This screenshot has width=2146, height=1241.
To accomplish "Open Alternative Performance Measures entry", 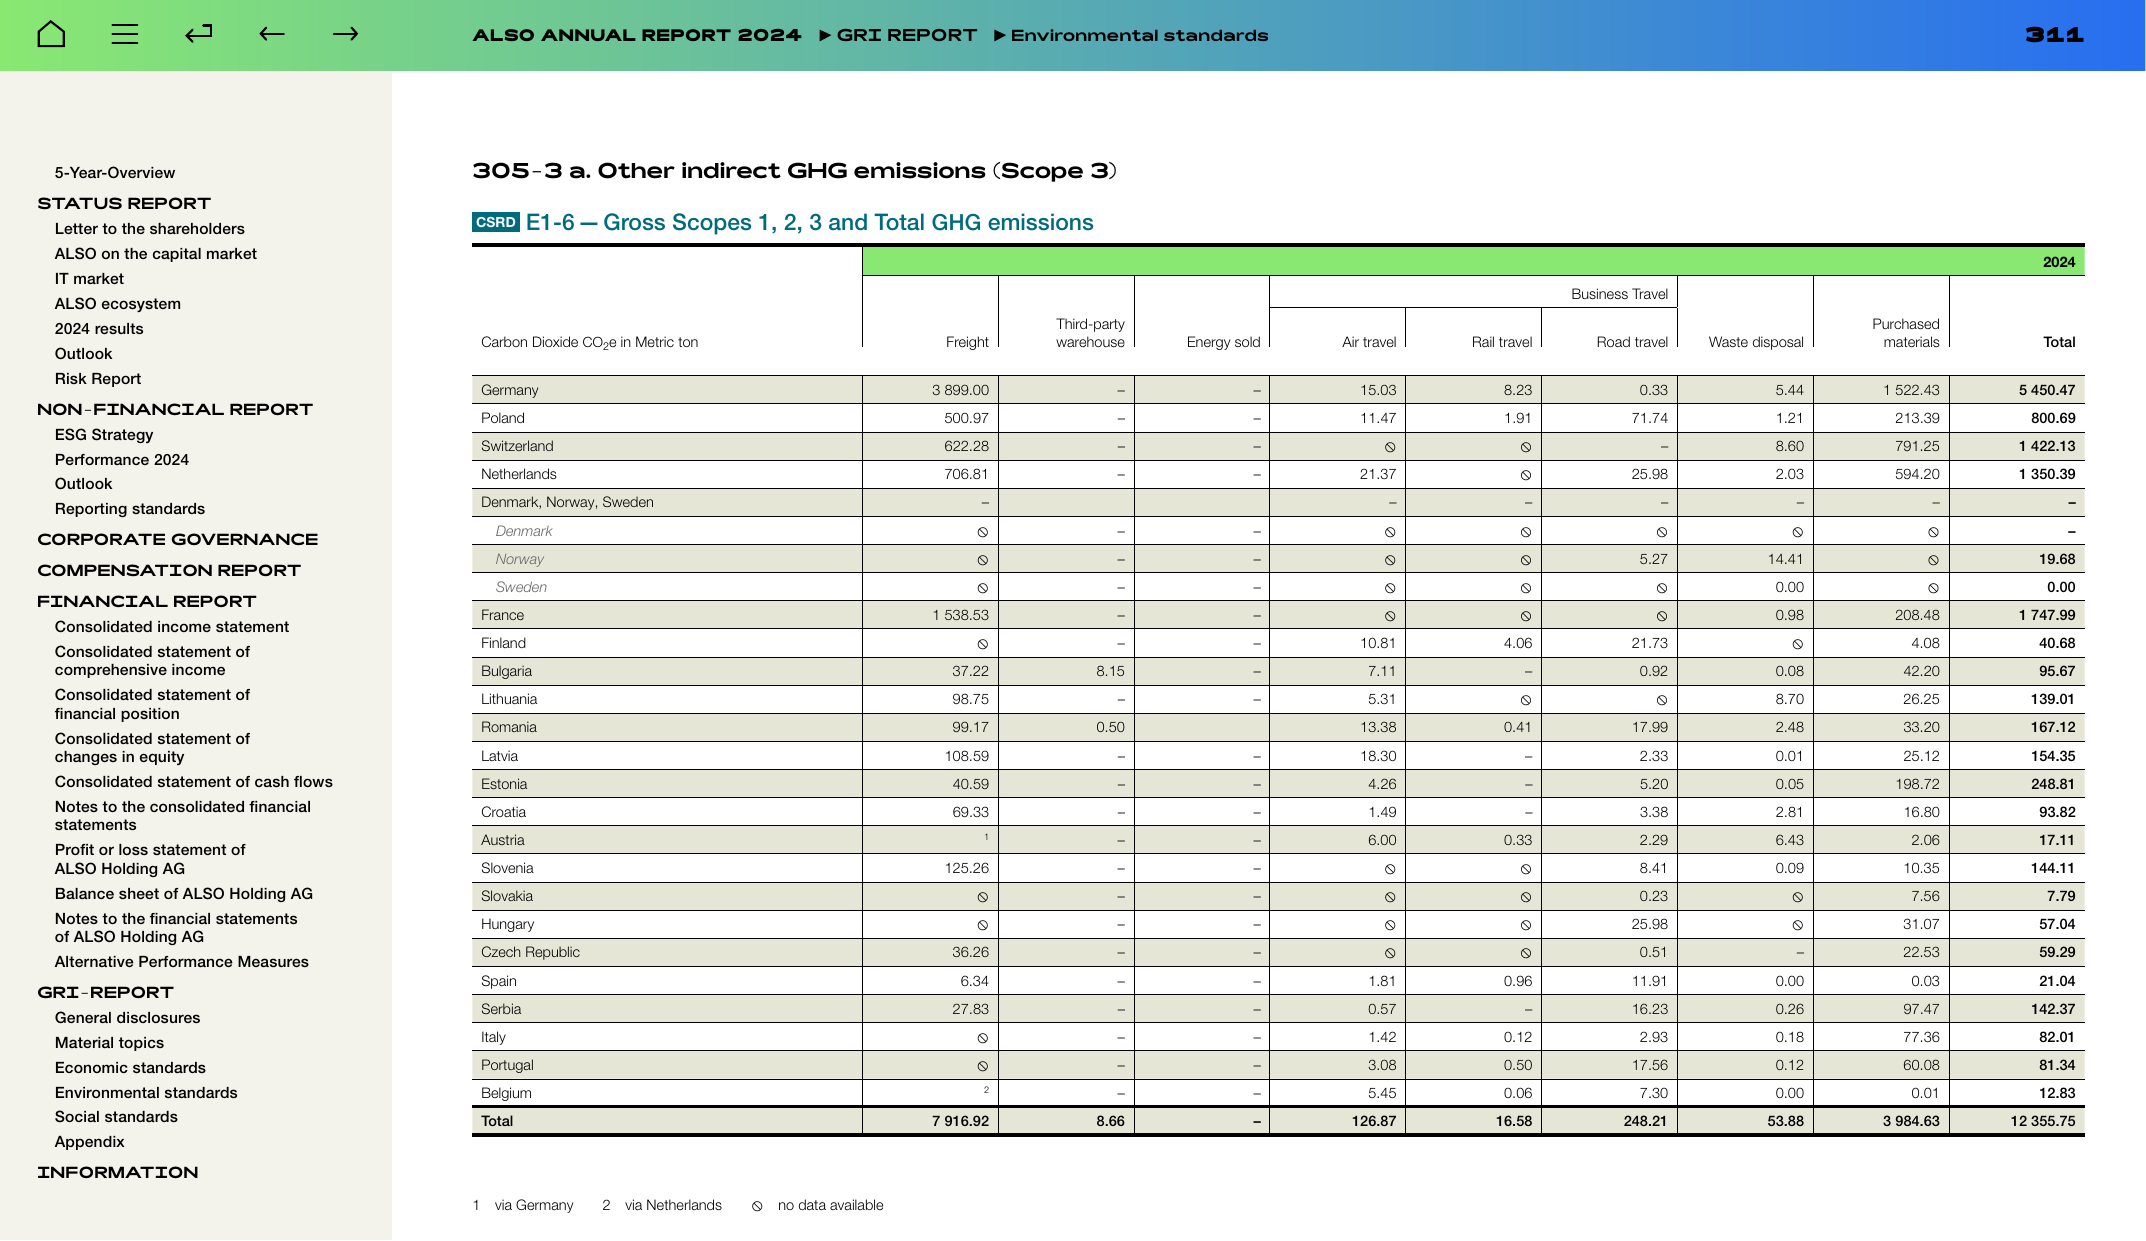I will (182, 962).
